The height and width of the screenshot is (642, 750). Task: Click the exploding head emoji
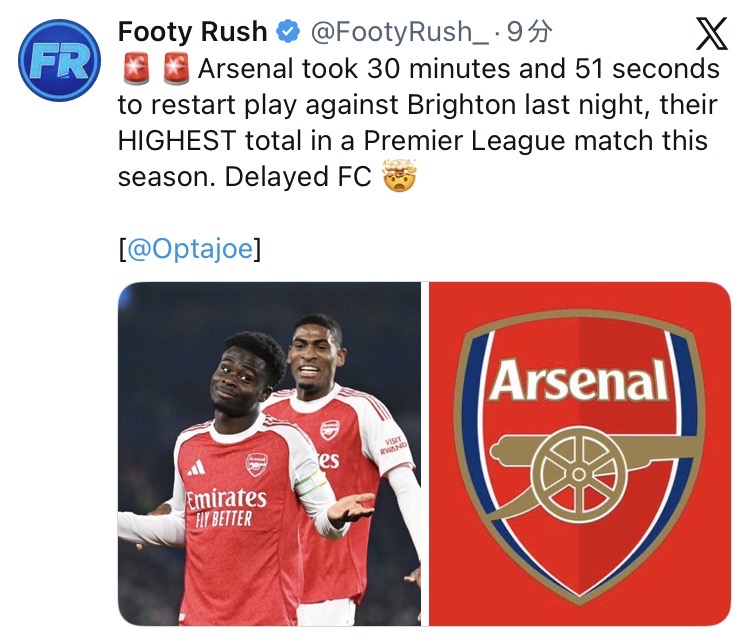pyautogui.click(x=399, y=178)
